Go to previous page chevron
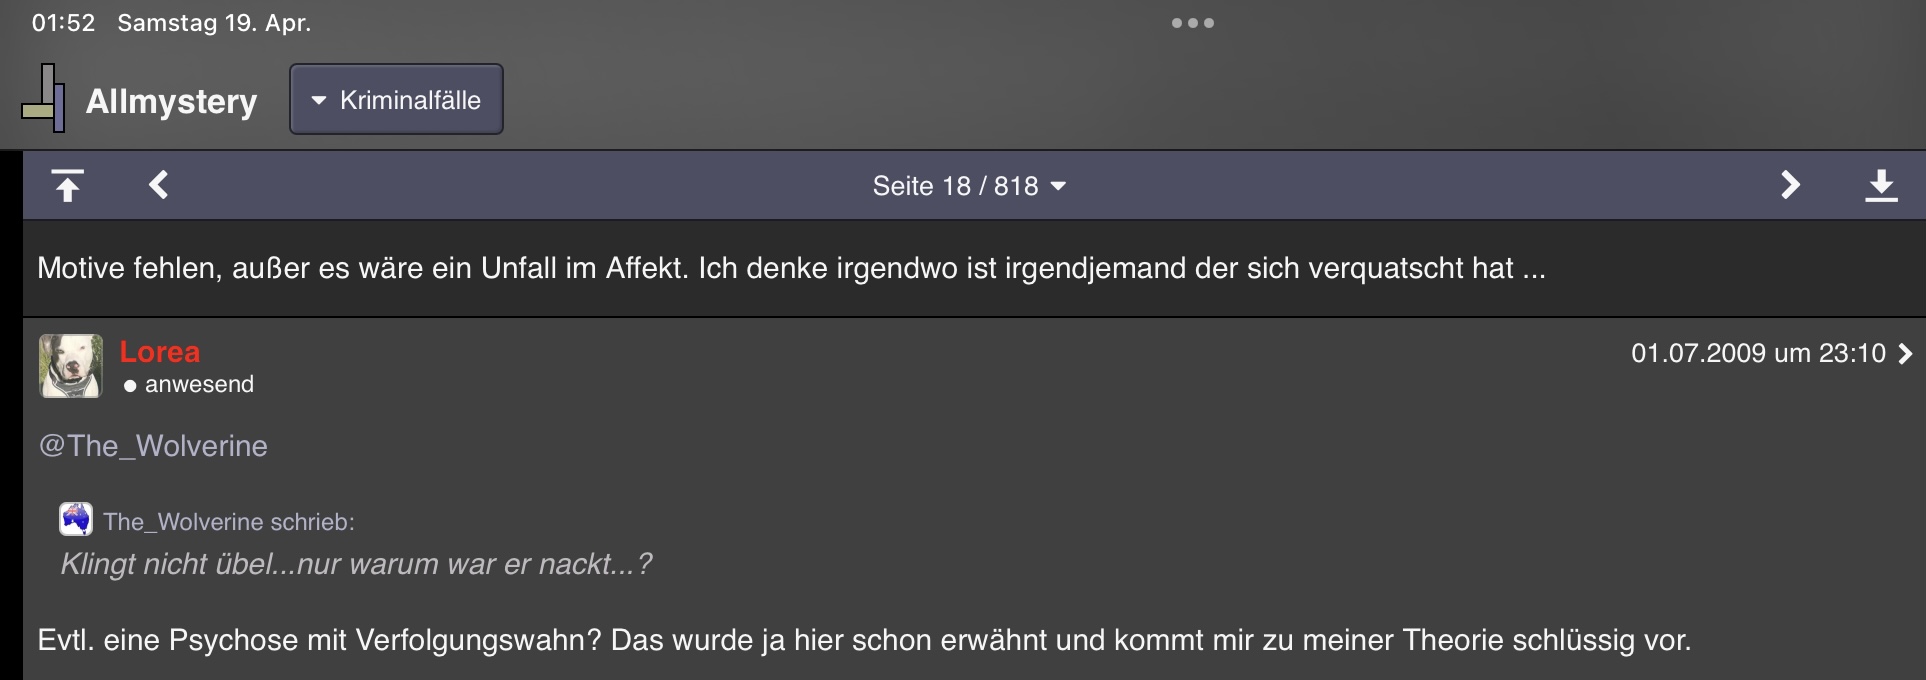The width and height of the screenshot is (1926, 680). [158, 185]
